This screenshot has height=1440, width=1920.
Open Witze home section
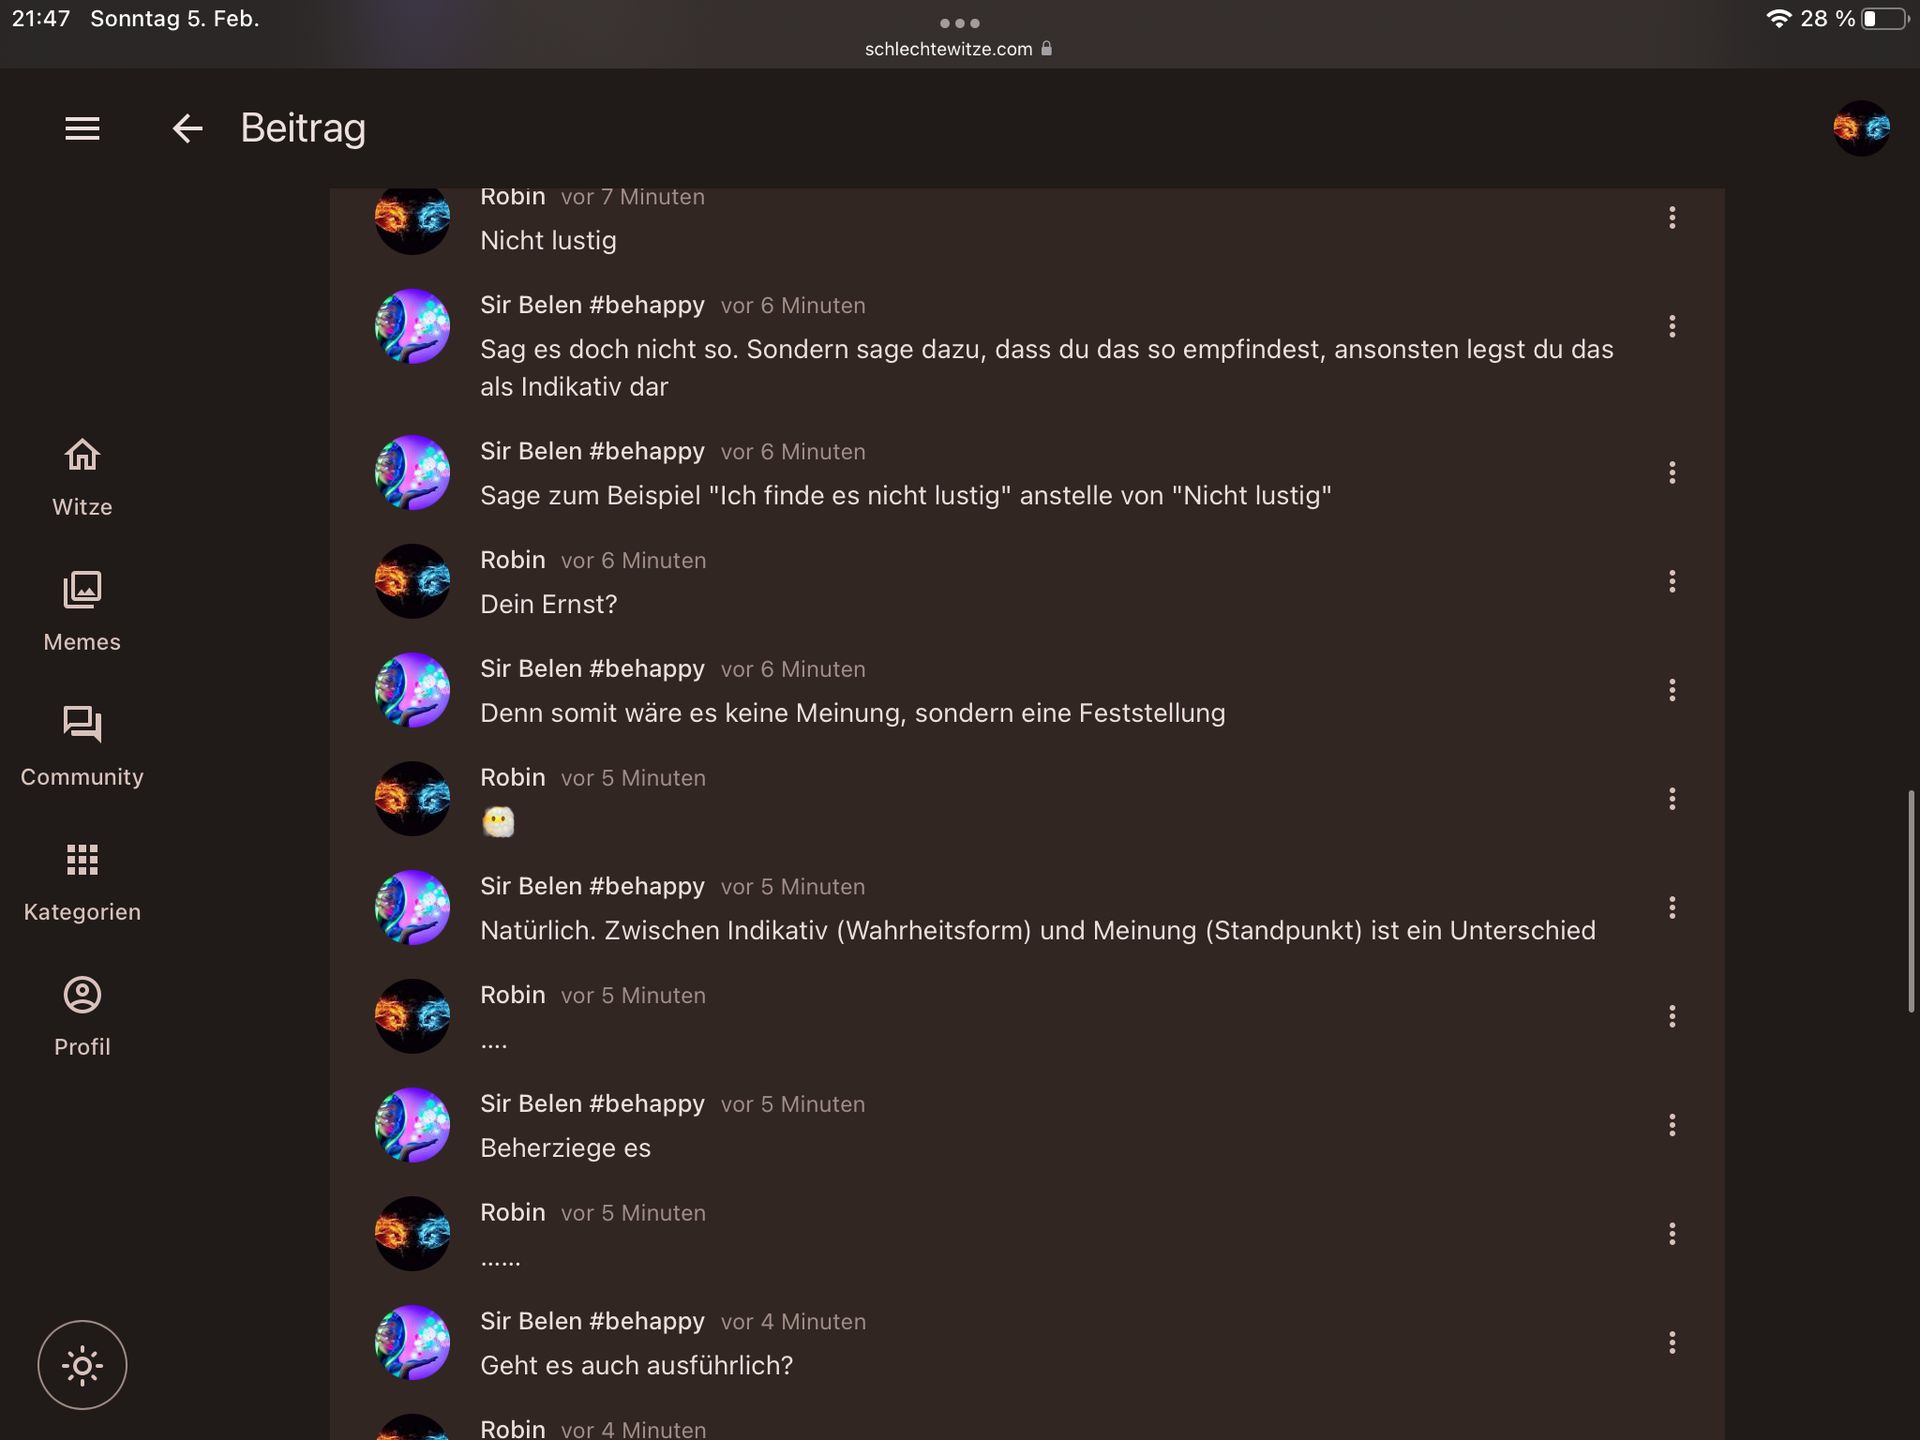tap(82, 478)
